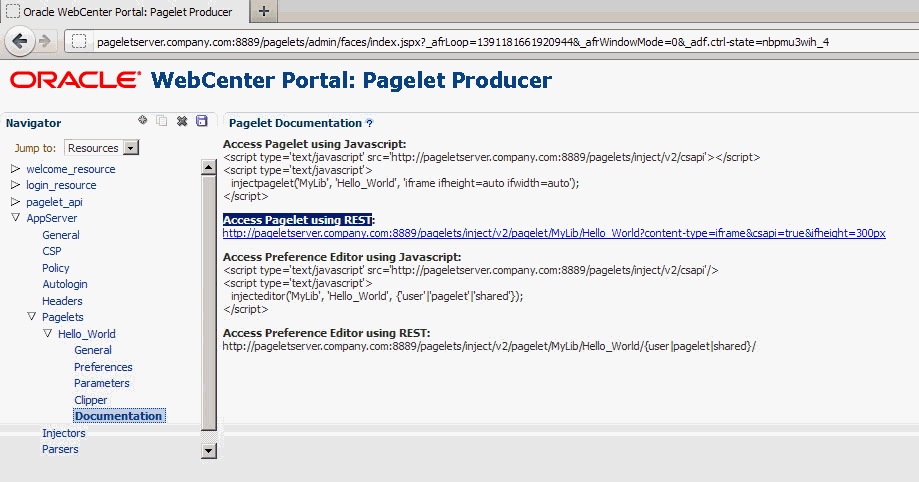Image resolution: width=919 pixels, height=482 pixels.
Task: Click the 'Access Preference Editor using REST:' heading
Action: tap(326, 332)
